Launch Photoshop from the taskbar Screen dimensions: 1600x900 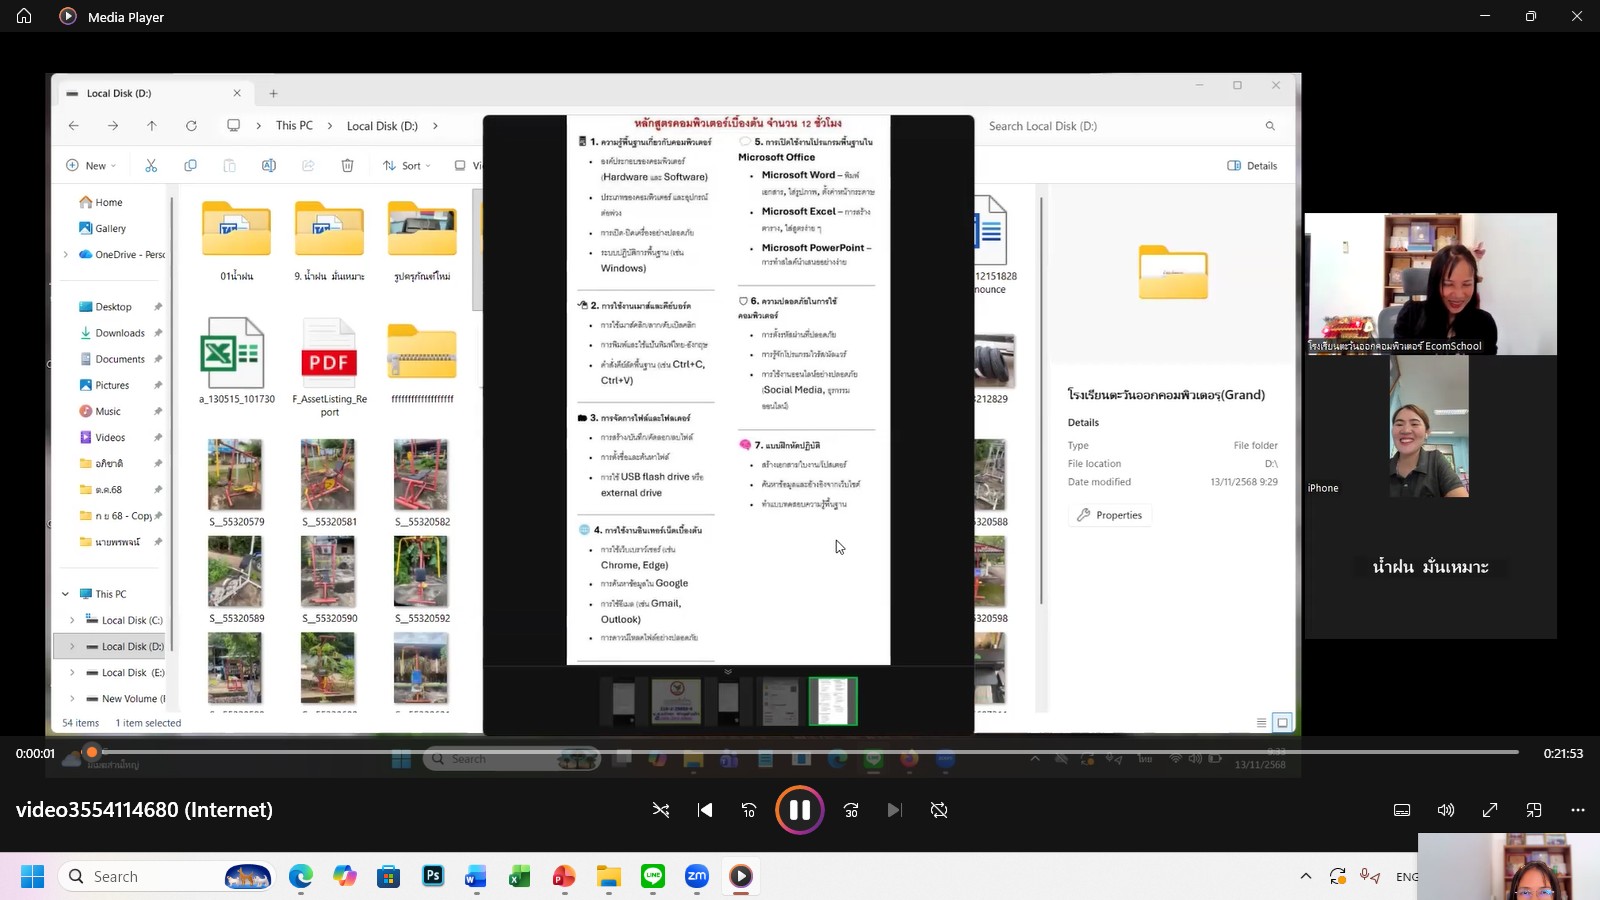433,876
